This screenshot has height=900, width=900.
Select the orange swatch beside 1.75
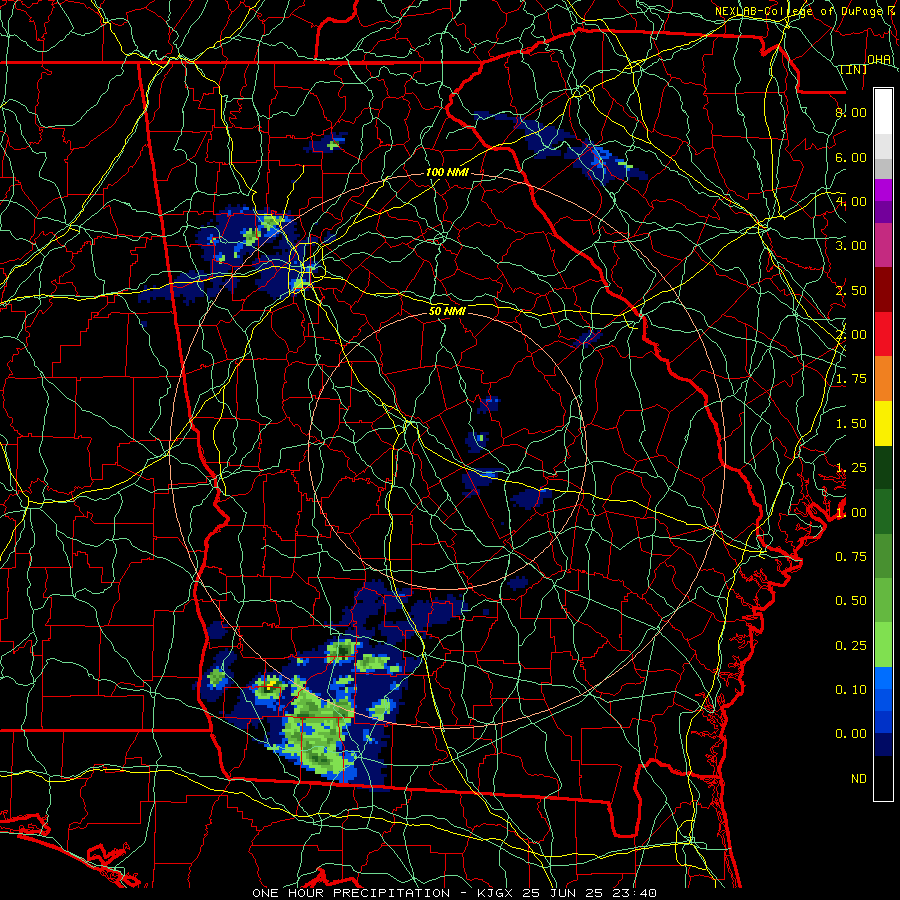tap(883, 378)
